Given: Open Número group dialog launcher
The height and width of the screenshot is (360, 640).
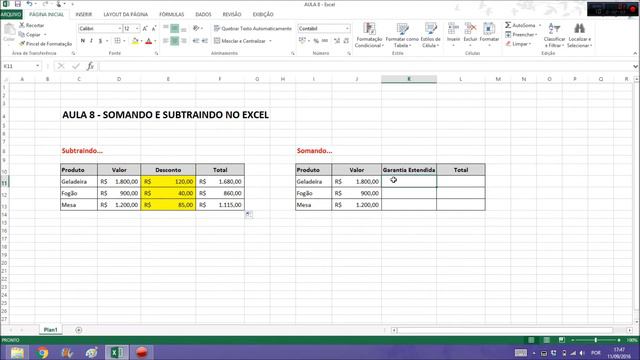Looking at the screenshot, I should (349, 53).
